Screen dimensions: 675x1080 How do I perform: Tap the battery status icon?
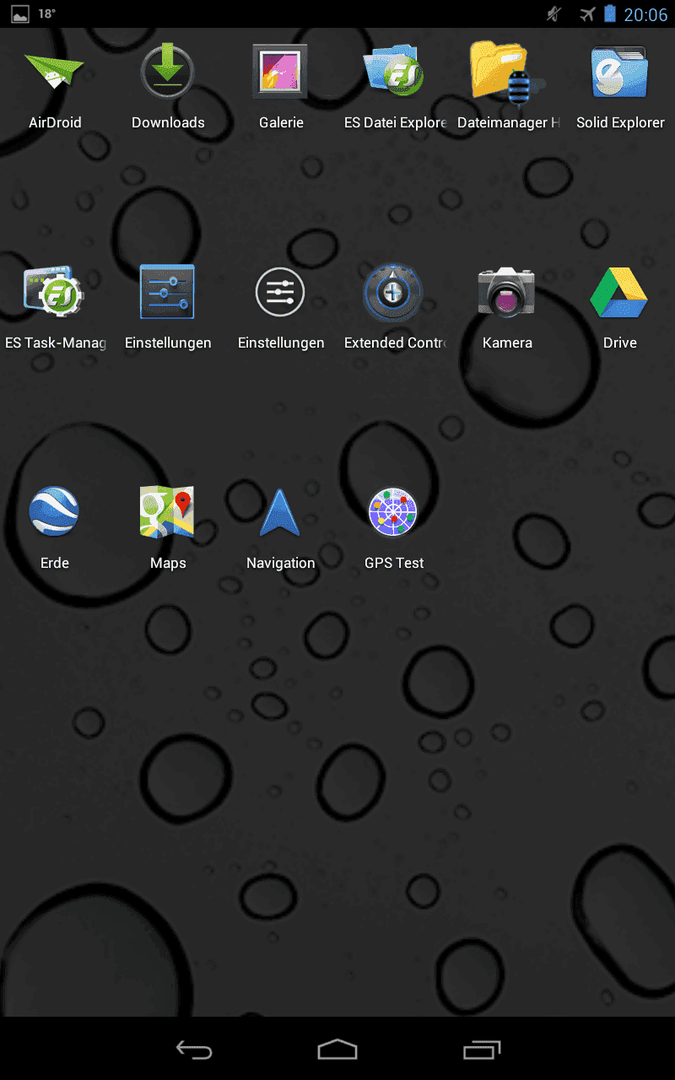coord(610,14)
